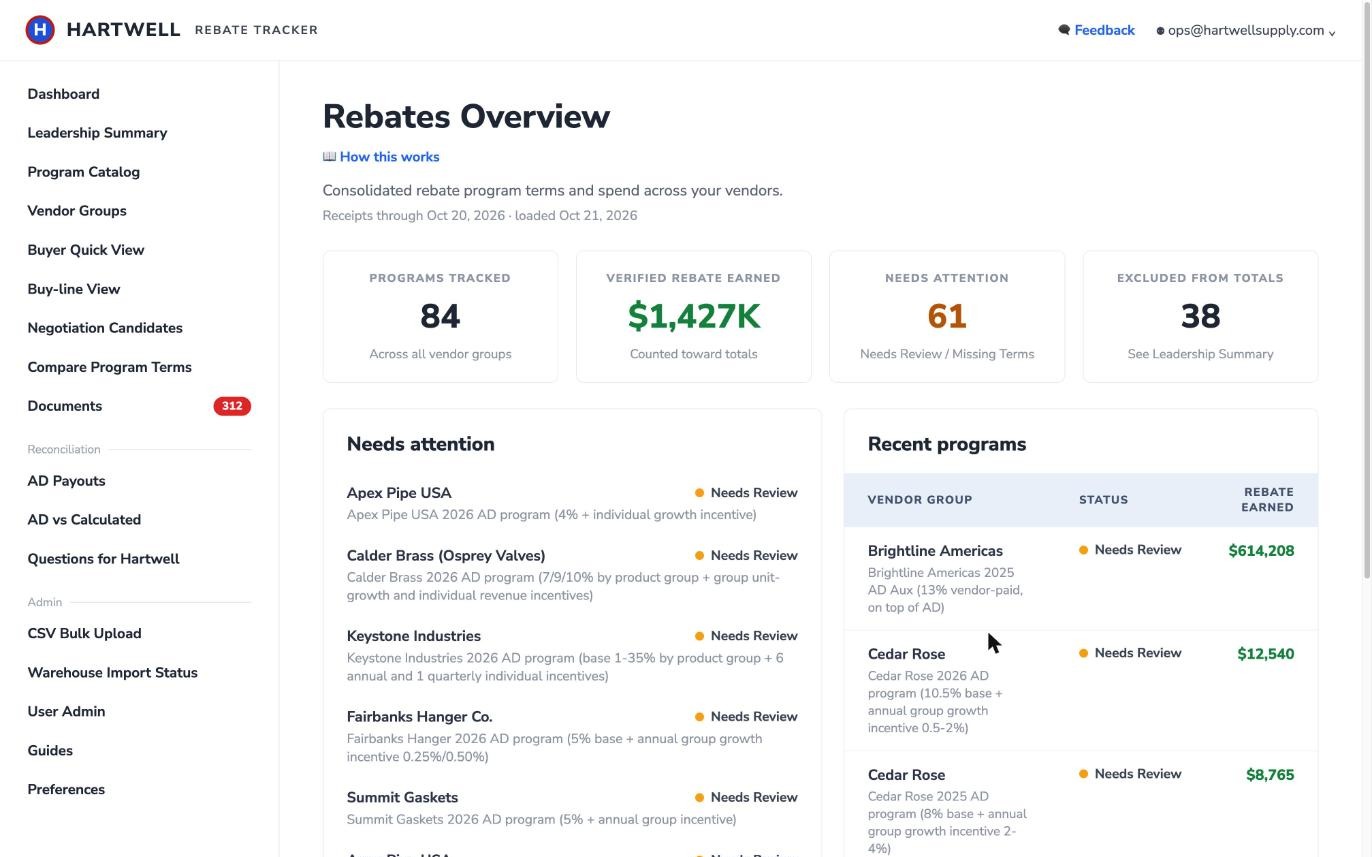
Task: Click the Verified Rebate Earned $1,427K card
Action: click(694, 317)
